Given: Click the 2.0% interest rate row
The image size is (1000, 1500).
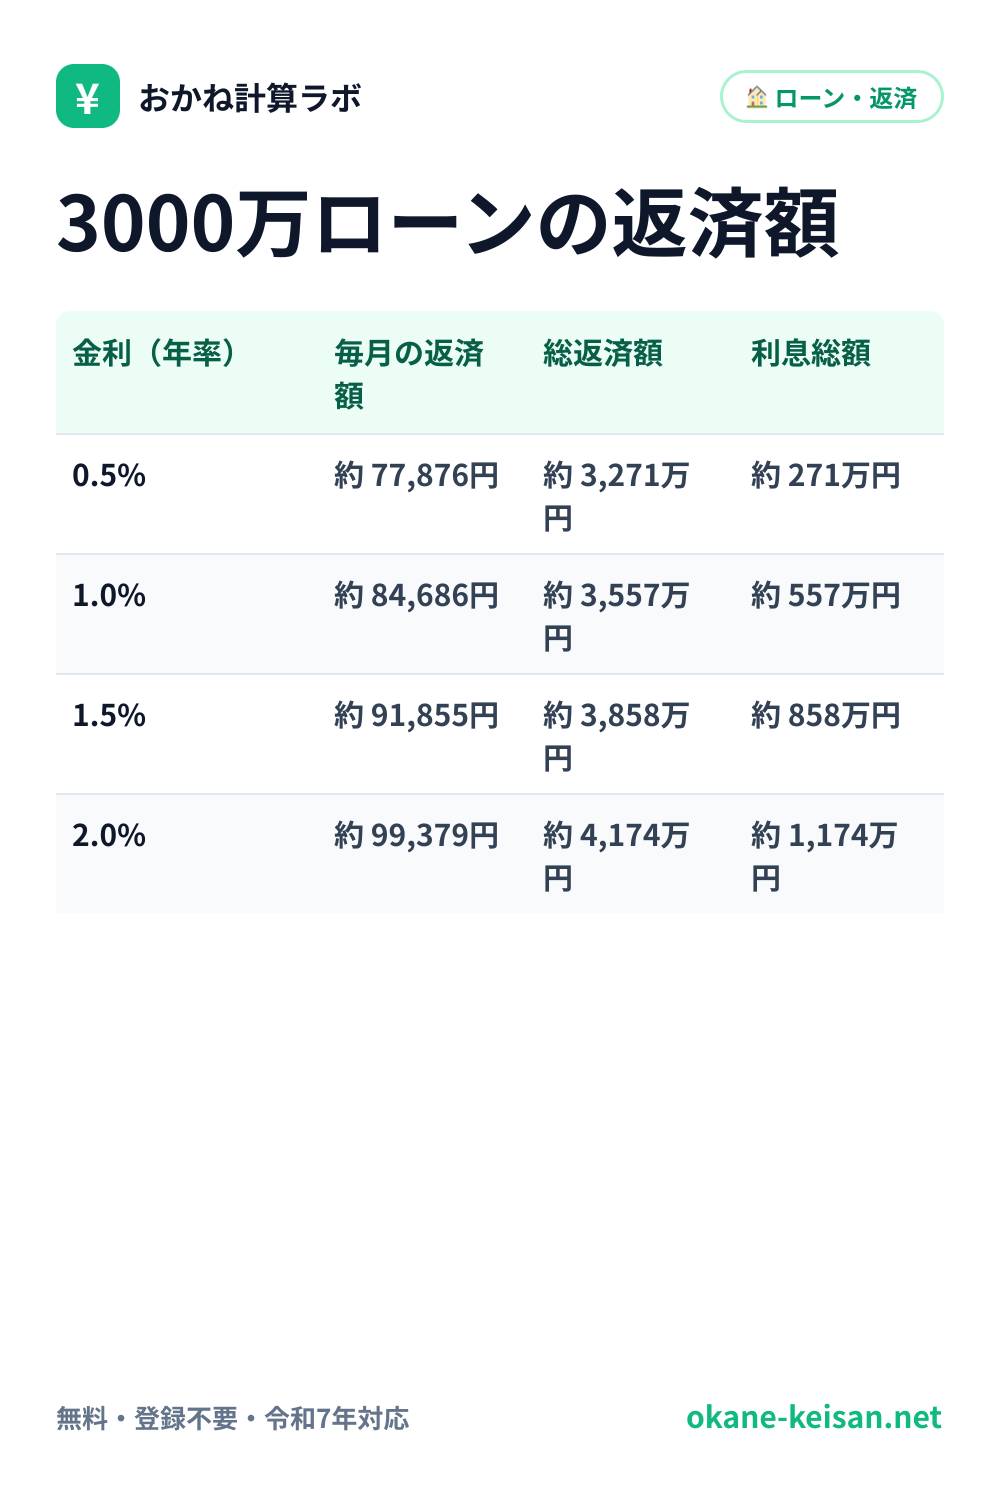Looking at the screenshot, I should pos(500,854).
